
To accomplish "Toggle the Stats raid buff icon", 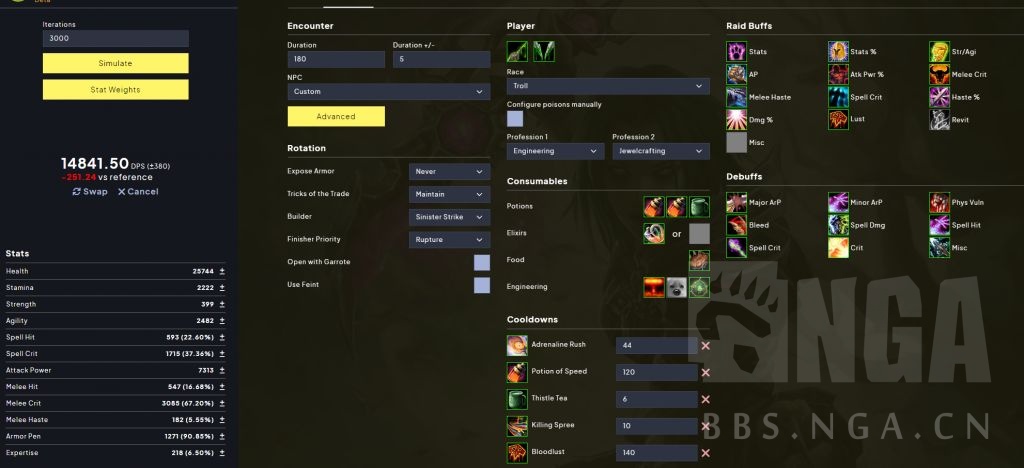I will click(736, 52).
